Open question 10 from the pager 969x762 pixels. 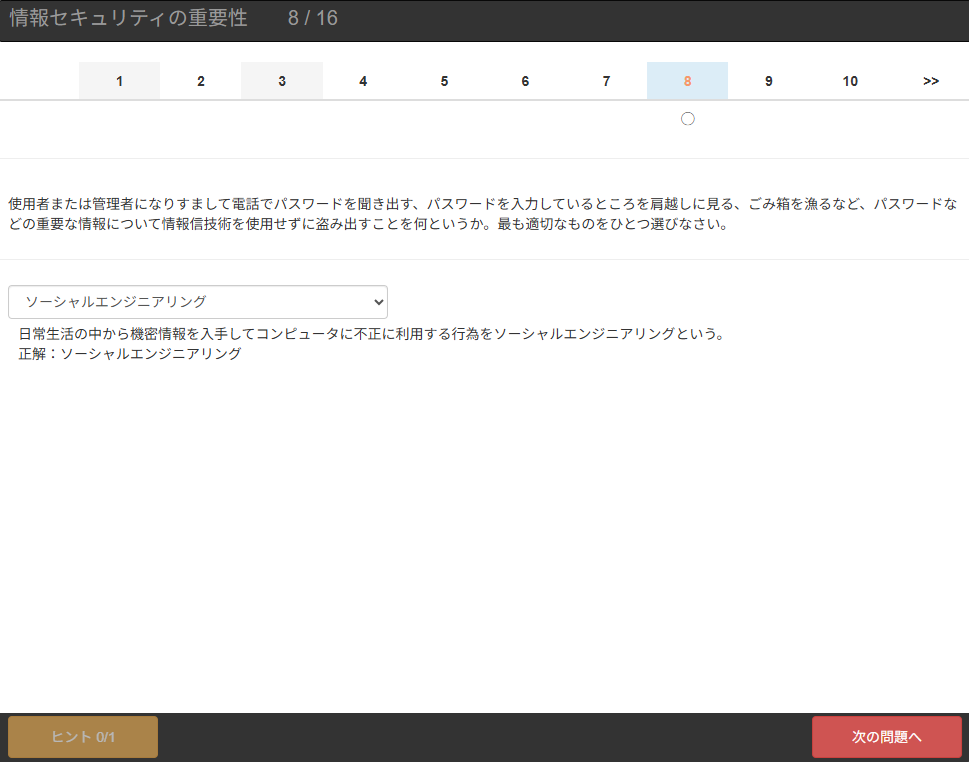click(x=849, y=81)
